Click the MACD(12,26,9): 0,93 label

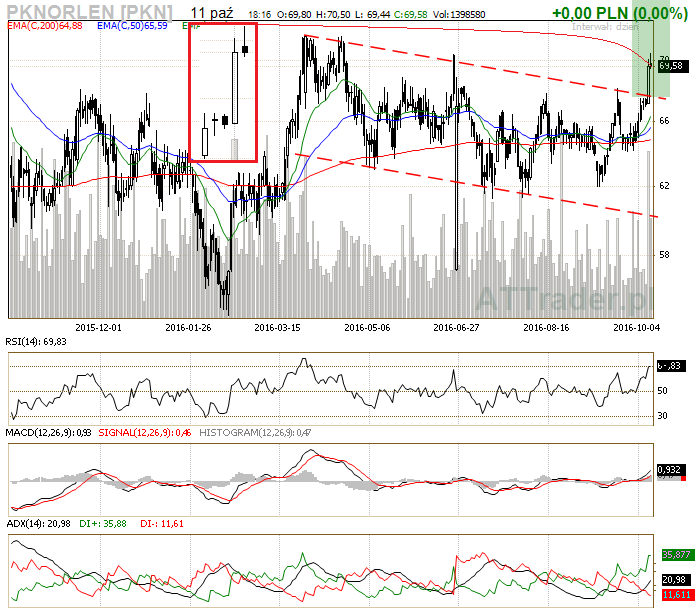tap(49, 433)
